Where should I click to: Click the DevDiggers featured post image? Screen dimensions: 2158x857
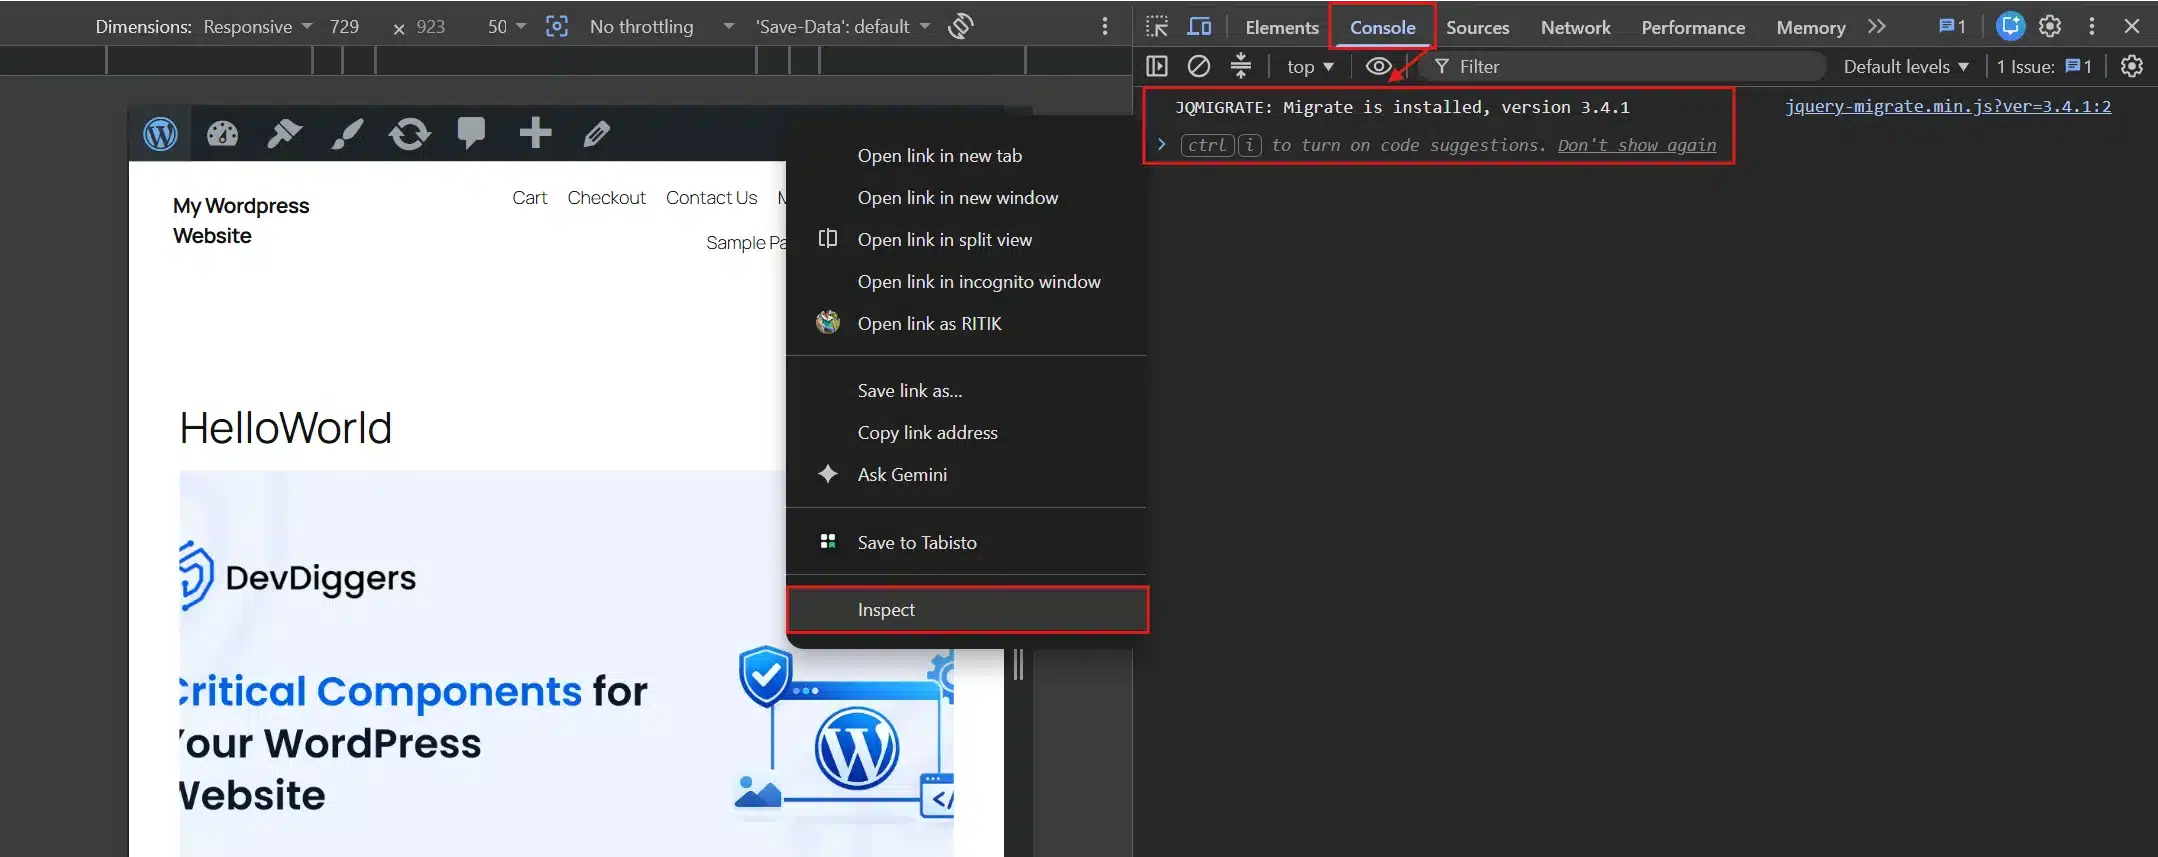tap(566, 663)
